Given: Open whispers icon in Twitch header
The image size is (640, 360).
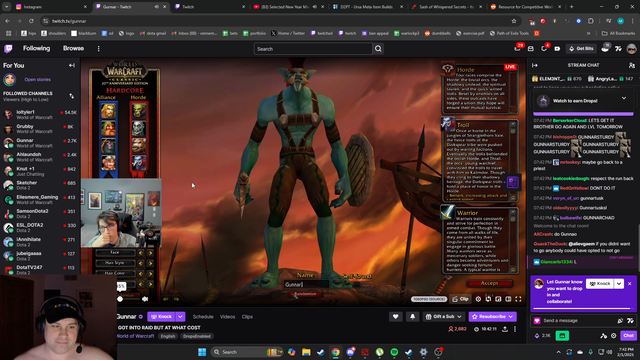Looking at the screenshot, I should pos(544,49).
